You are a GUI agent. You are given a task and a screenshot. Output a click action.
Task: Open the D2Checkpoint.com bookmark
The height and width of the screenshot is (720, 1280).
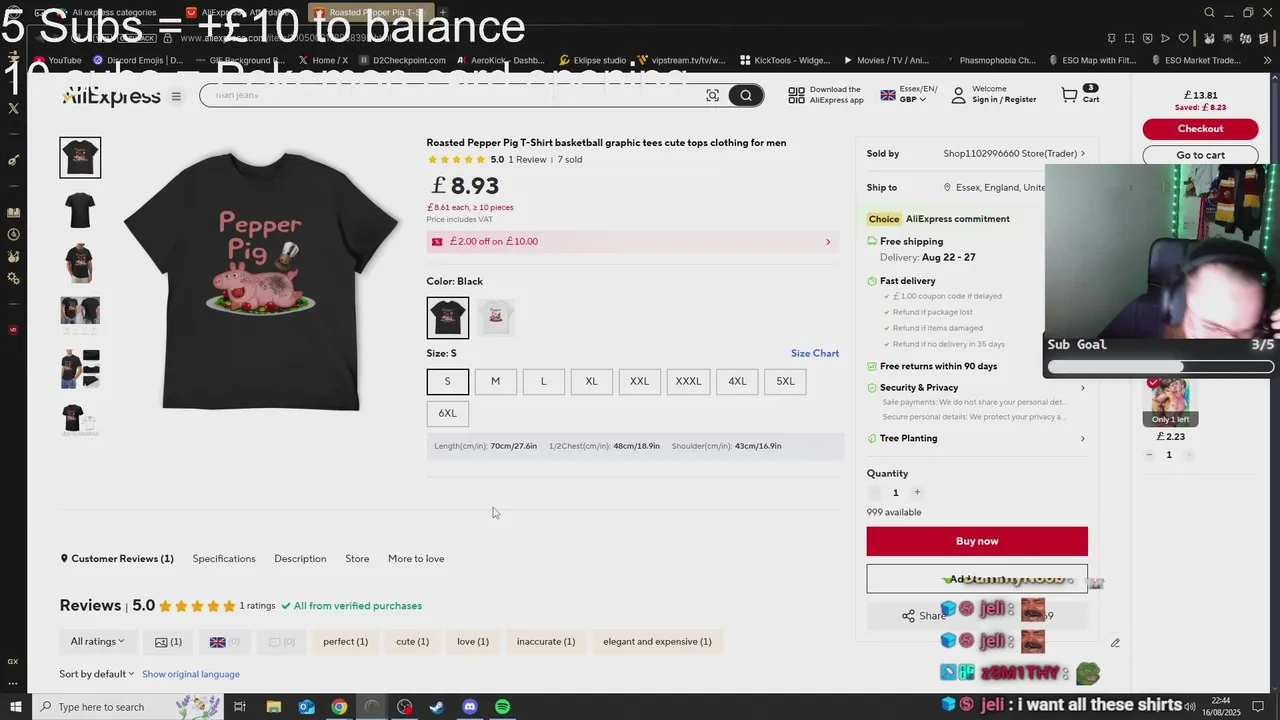[x=402, y=60]
